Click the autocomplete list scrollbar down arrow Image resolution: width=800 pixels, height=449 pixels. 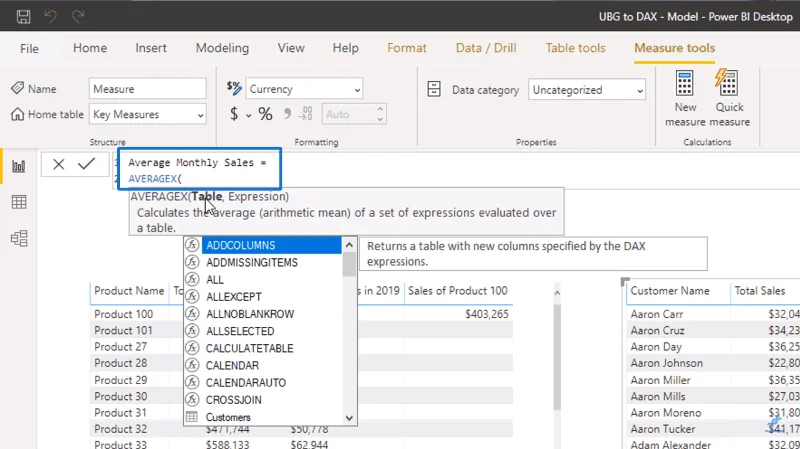[x=349, y=418]
